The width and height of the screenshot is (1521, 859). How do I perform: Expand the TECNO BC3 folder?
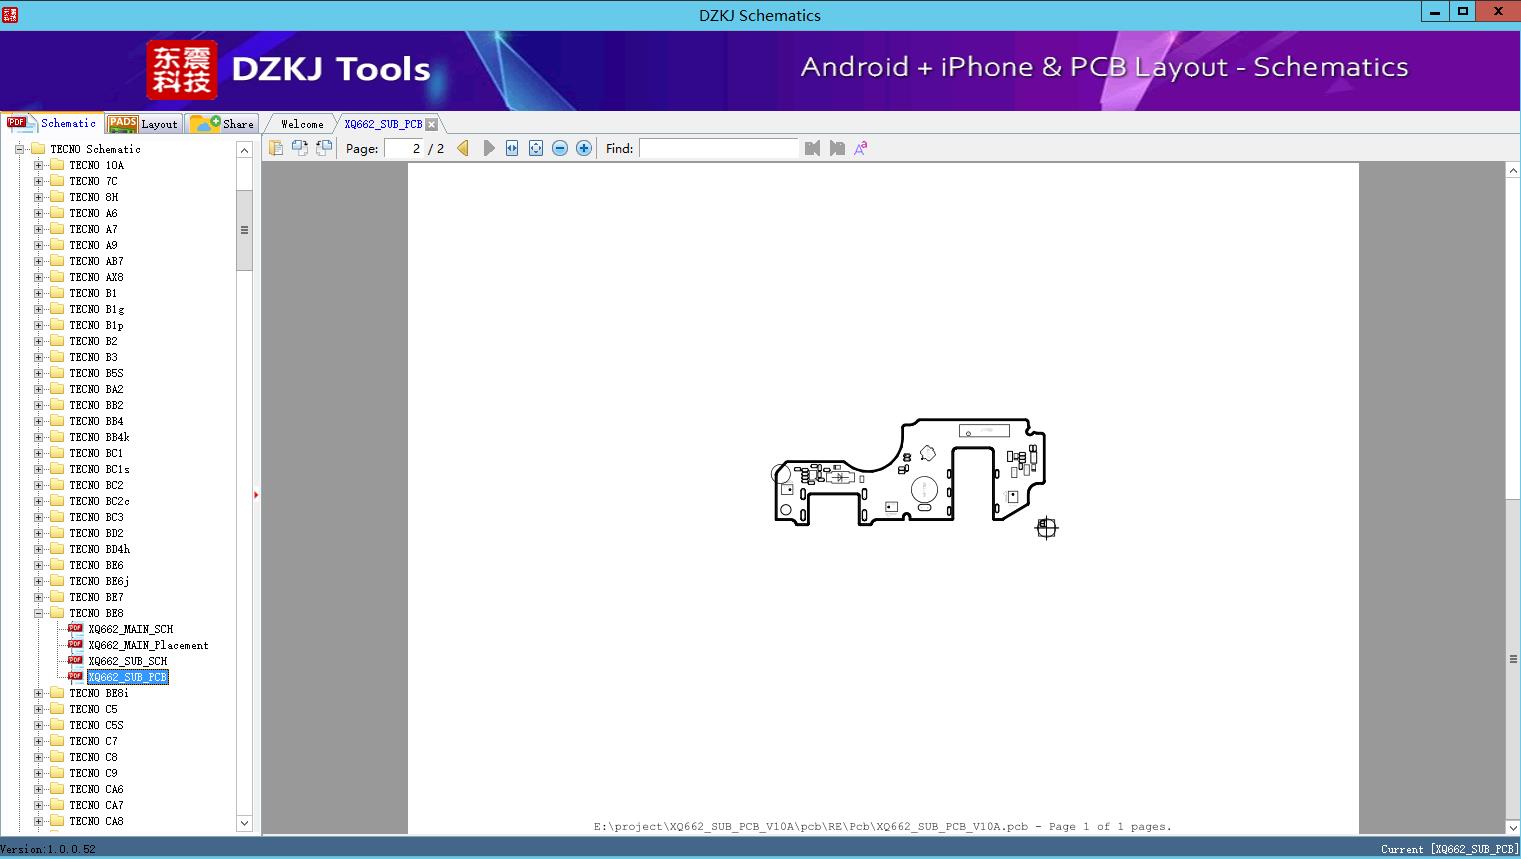pyautogui.click(x=39, y=517)
